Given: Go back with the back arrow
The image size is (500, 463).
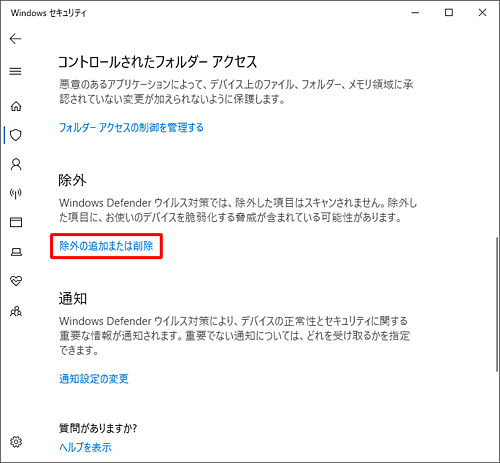Looking at the screenshot, I should click(x=15, y=39).
